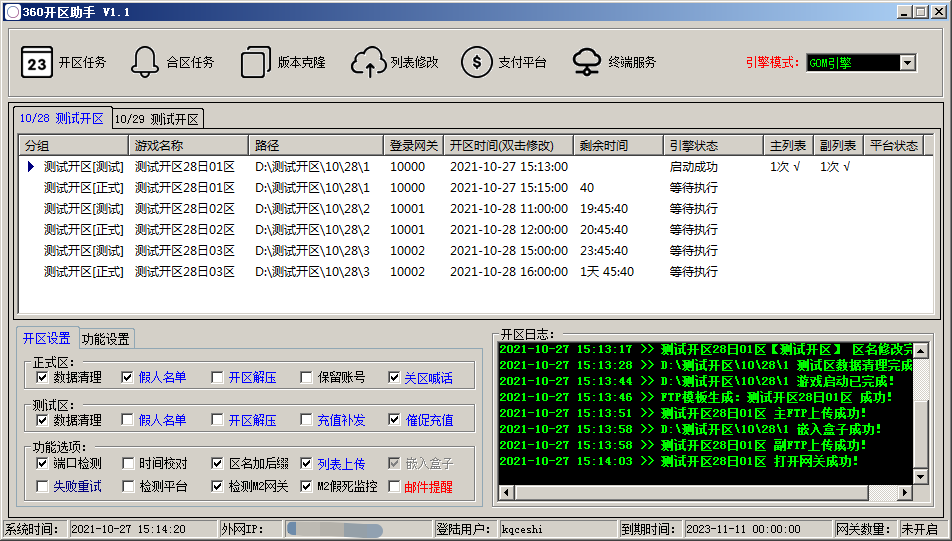
Task: Click the 分组 column header
Action: [73, 146]
